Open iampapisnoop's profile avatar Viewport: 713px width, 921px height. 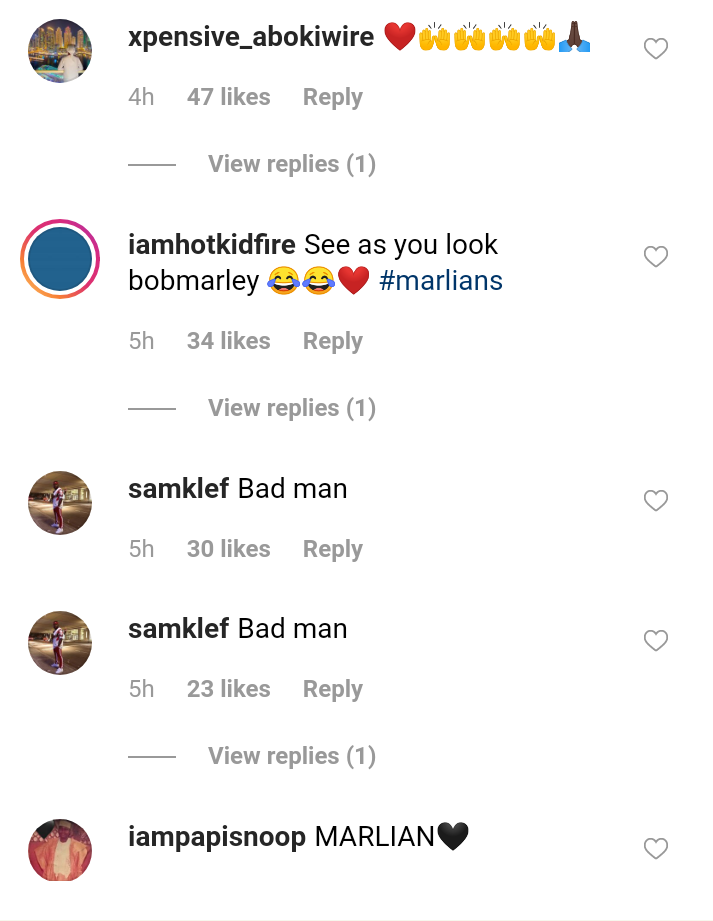(60, 850)
